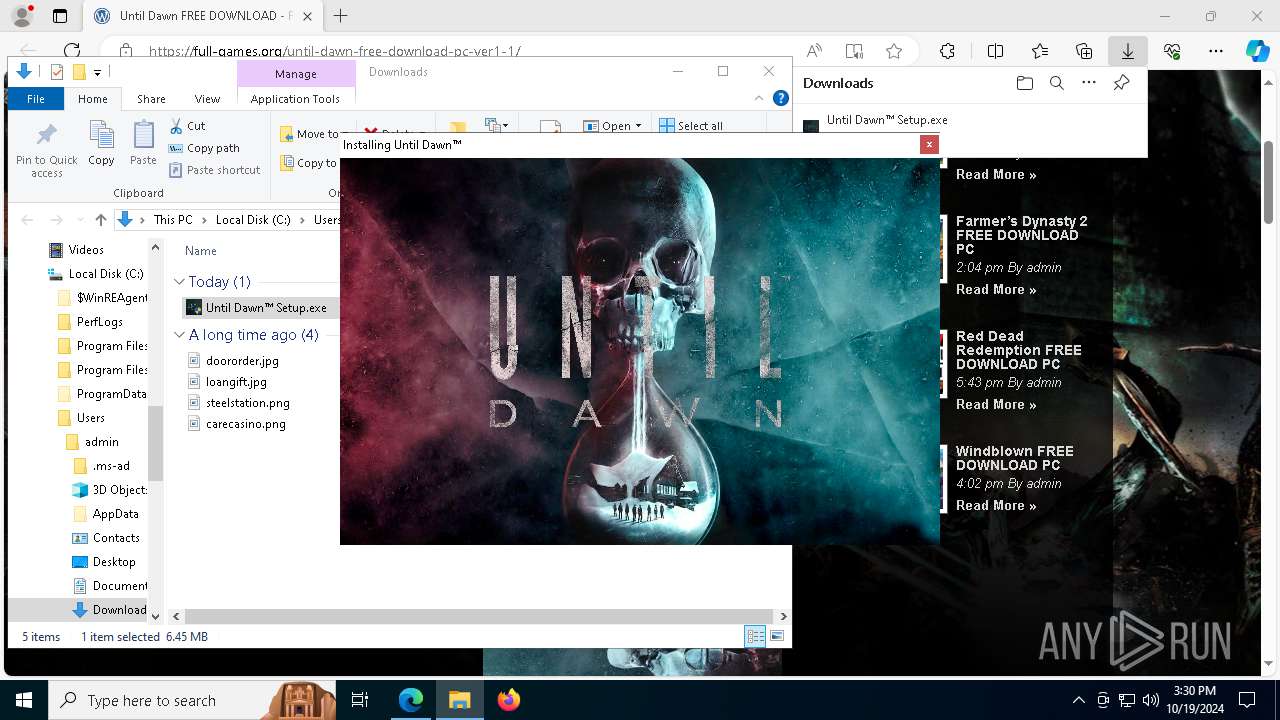Select Until Dawn Setup.exe in file list
This screenshot has height=720, width=1280.
point(266,308)
